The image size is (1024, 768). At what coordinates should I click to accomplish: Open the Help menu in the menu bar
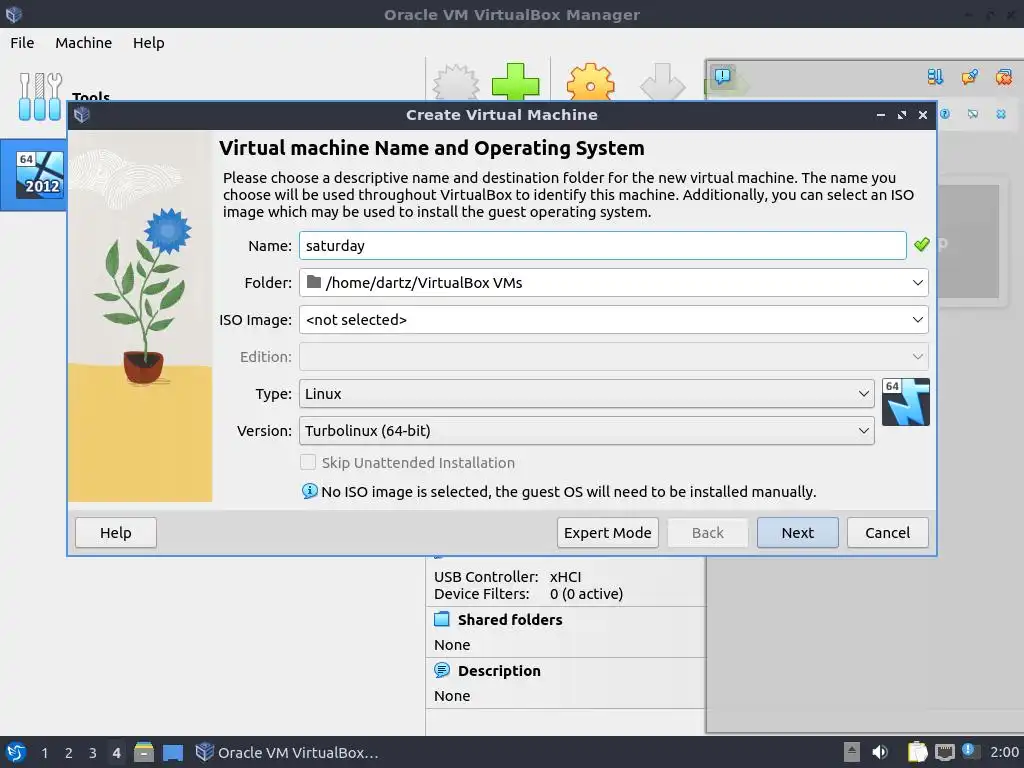tap(149, 43)
